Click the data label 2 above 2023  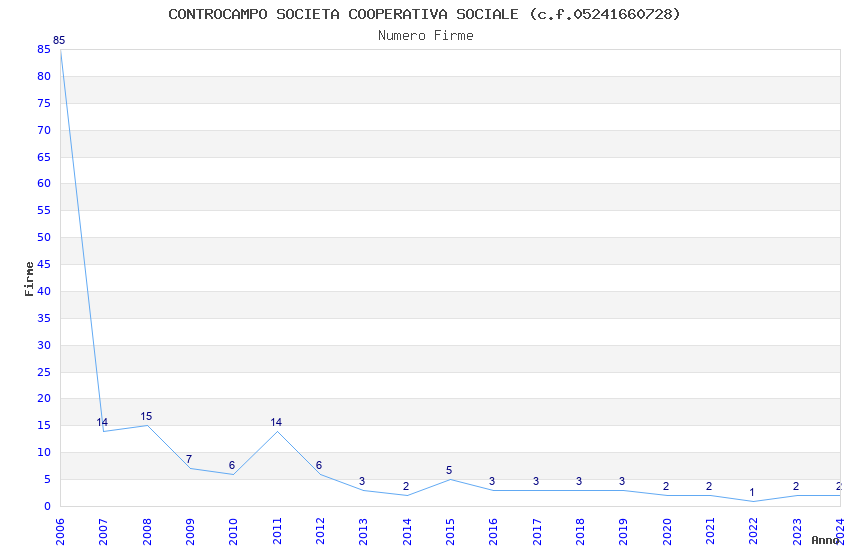[796, 486]
